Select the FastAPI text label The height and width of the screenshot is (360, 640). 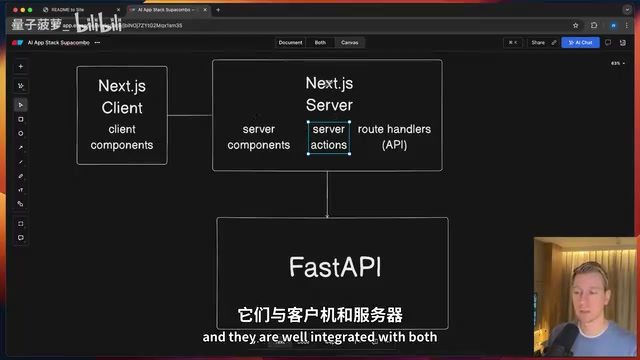[x=335, y=267]
